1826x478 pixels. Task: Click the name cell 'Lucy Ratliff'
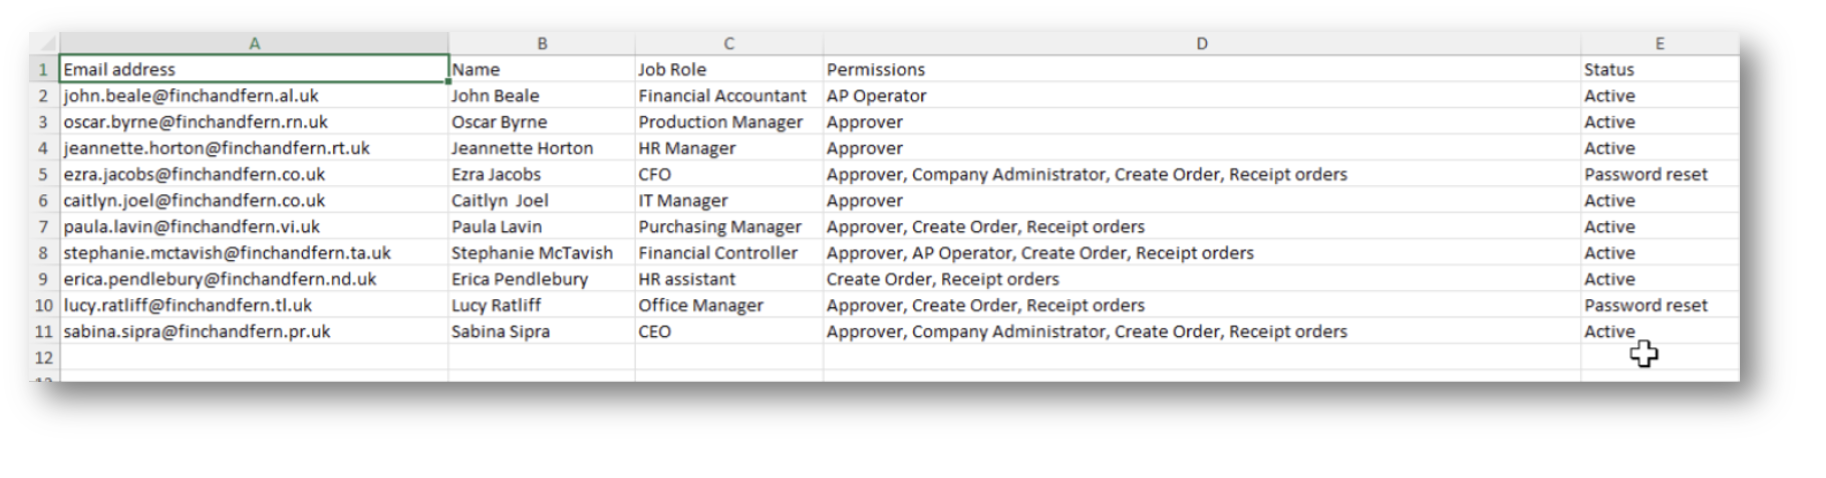[541, 305]
